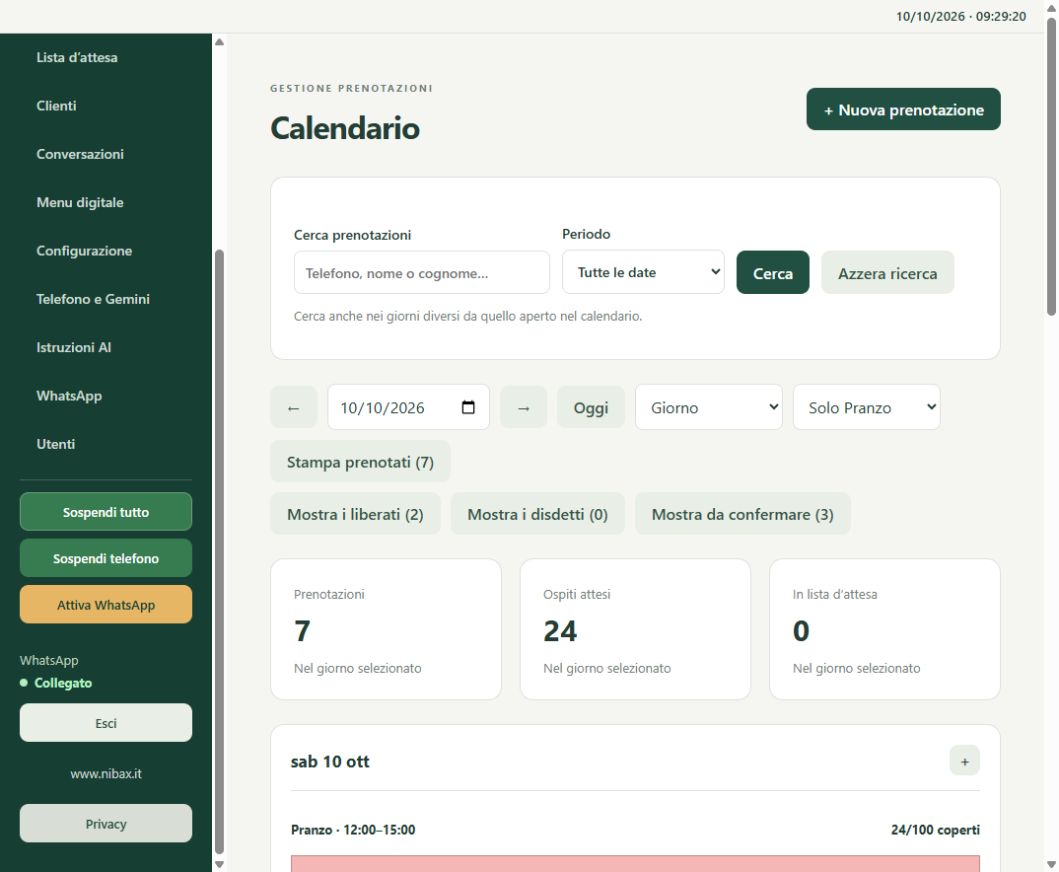Go to previous day with left arrow
The width and height of the screenshot is (1059, 872).
tap(293, 407)
